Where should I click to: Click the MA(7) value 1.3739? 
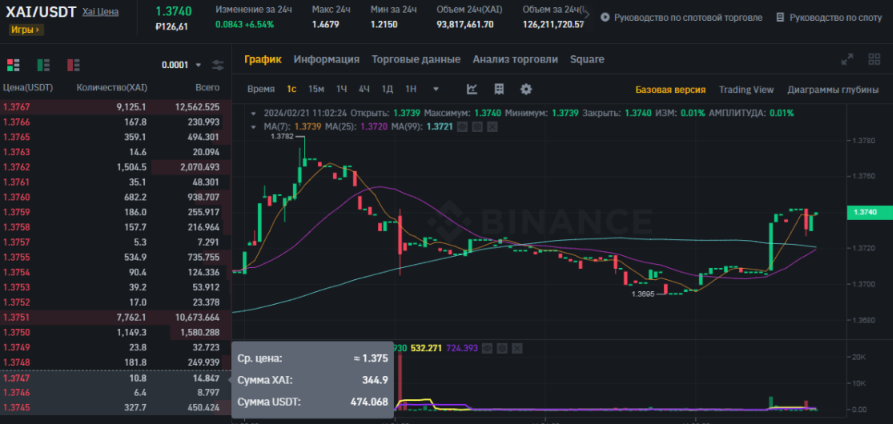click(x=310, y=127)
